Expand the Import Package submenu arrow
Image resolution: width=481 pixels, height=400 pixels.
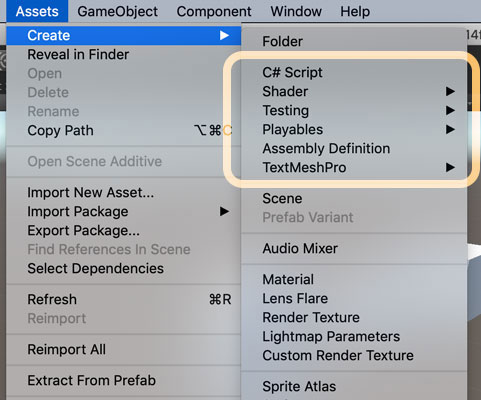(x=224, y=211)
